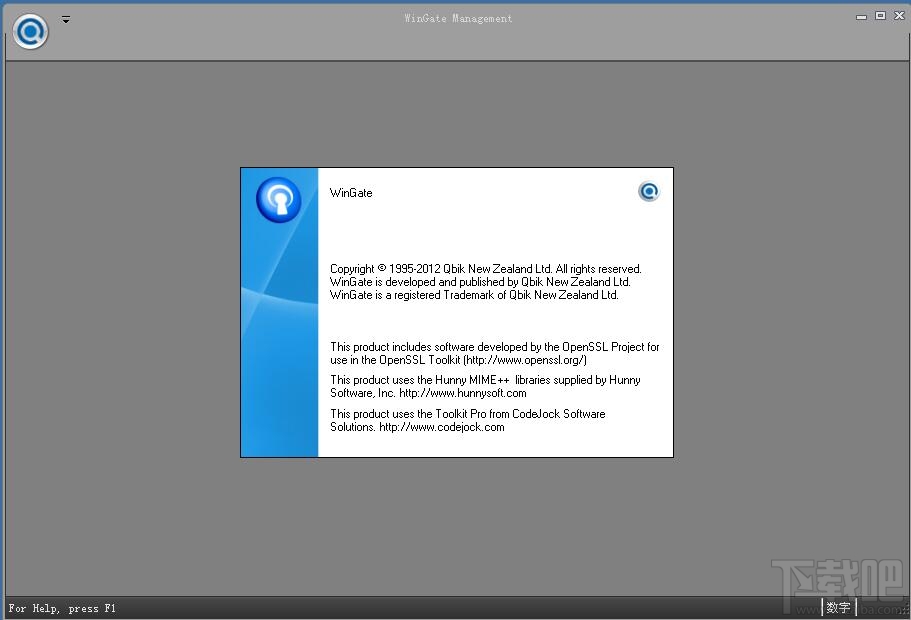Click the Copyright 1995-2012 Qbik line
The width and height of the screenshot is (911, 620).
point(486,268)
